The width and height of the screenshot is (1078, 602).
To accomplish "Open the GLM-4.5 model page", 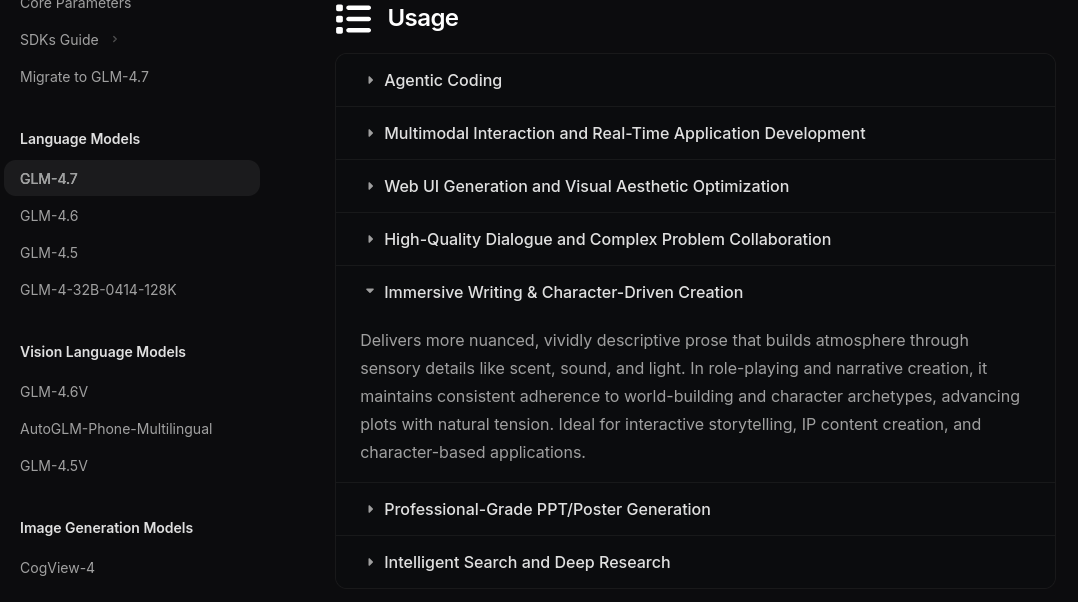I will coord(49,252).
